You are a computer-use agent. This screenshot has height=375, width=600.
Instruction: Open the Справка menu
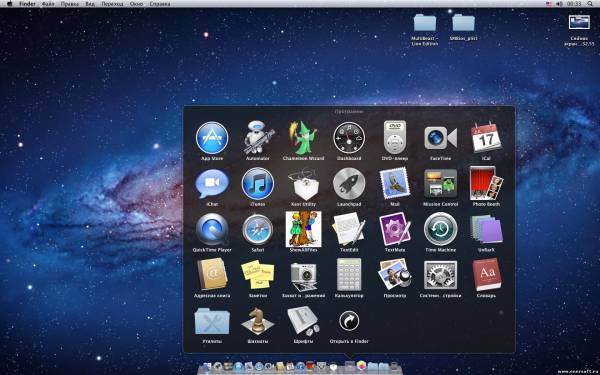160,4
